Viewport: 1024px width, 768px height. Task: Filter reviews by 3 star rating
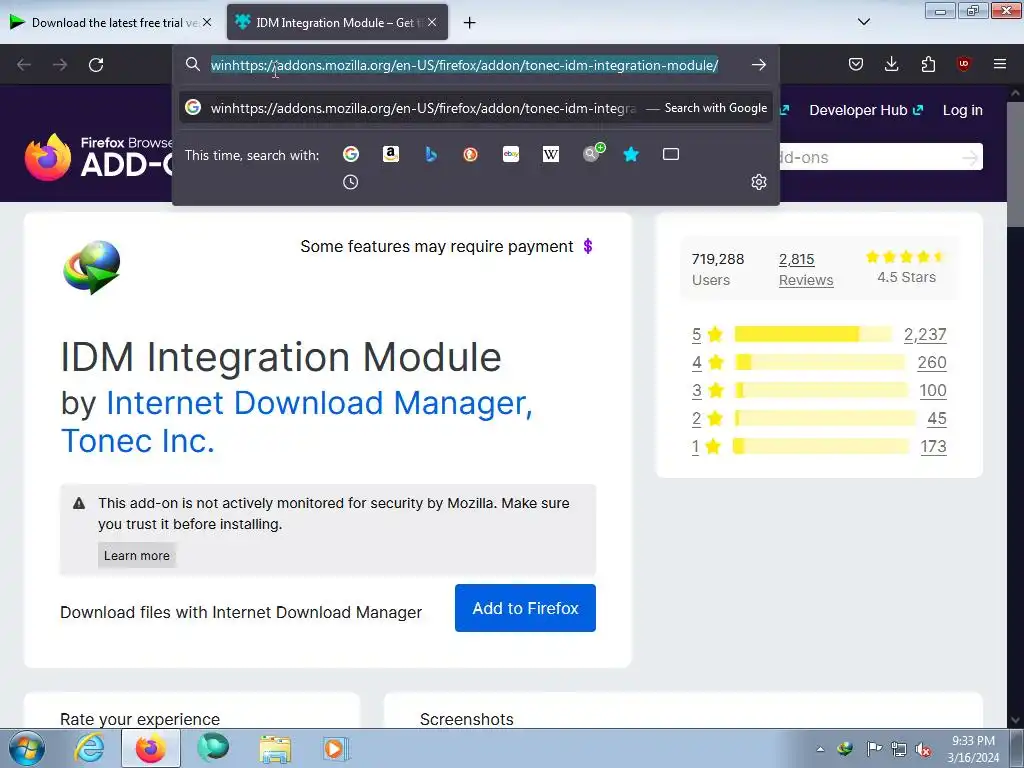click(708, 391)
